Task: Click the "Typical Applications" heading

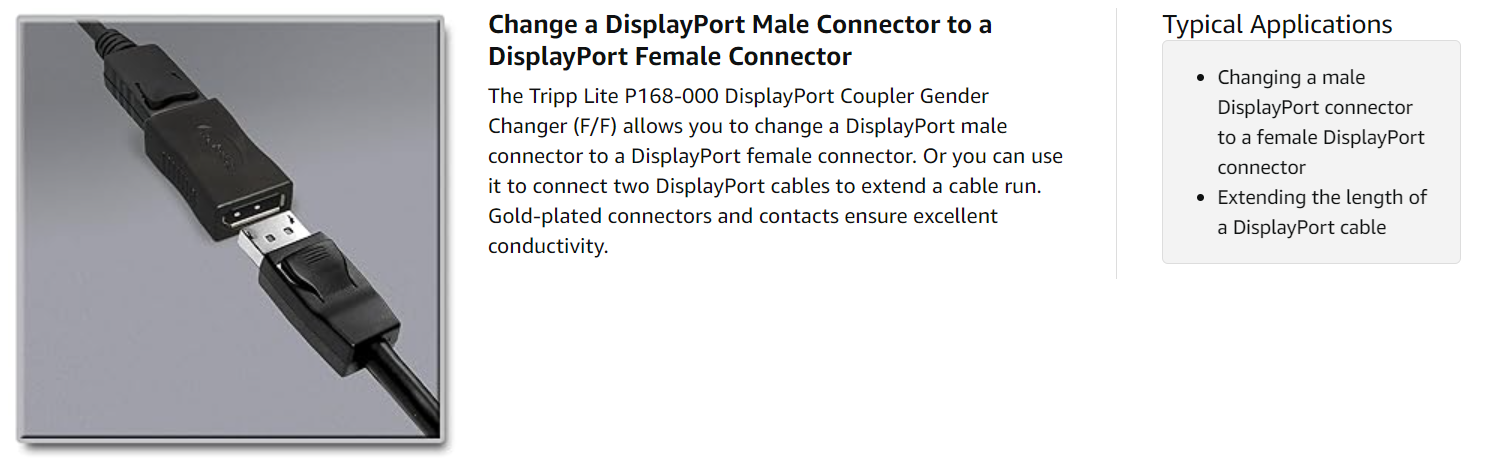Action: point(1277,24)
